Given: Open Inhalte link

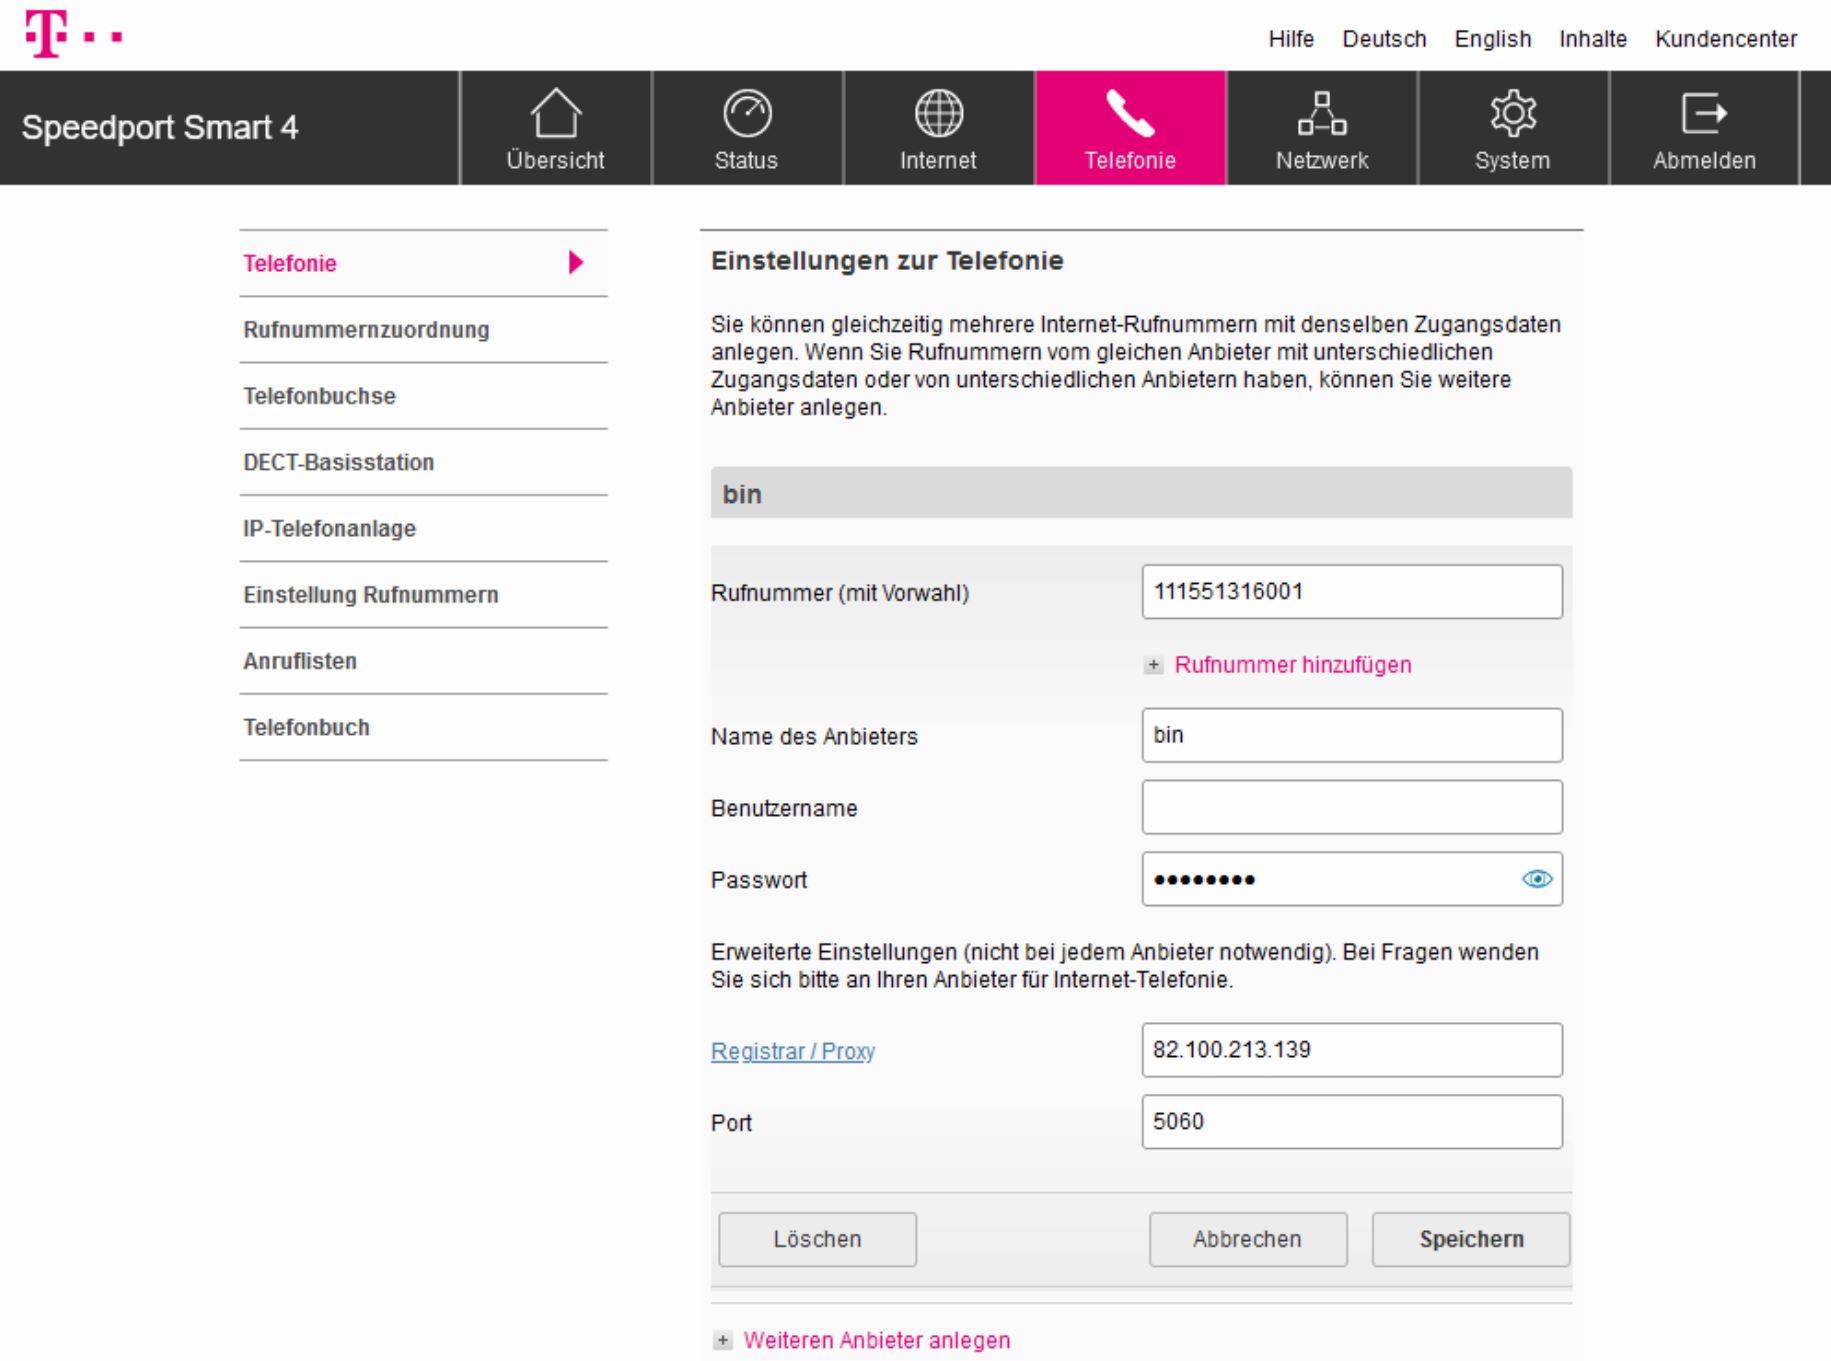Looking at the screenshot, I should [1593, 39].
